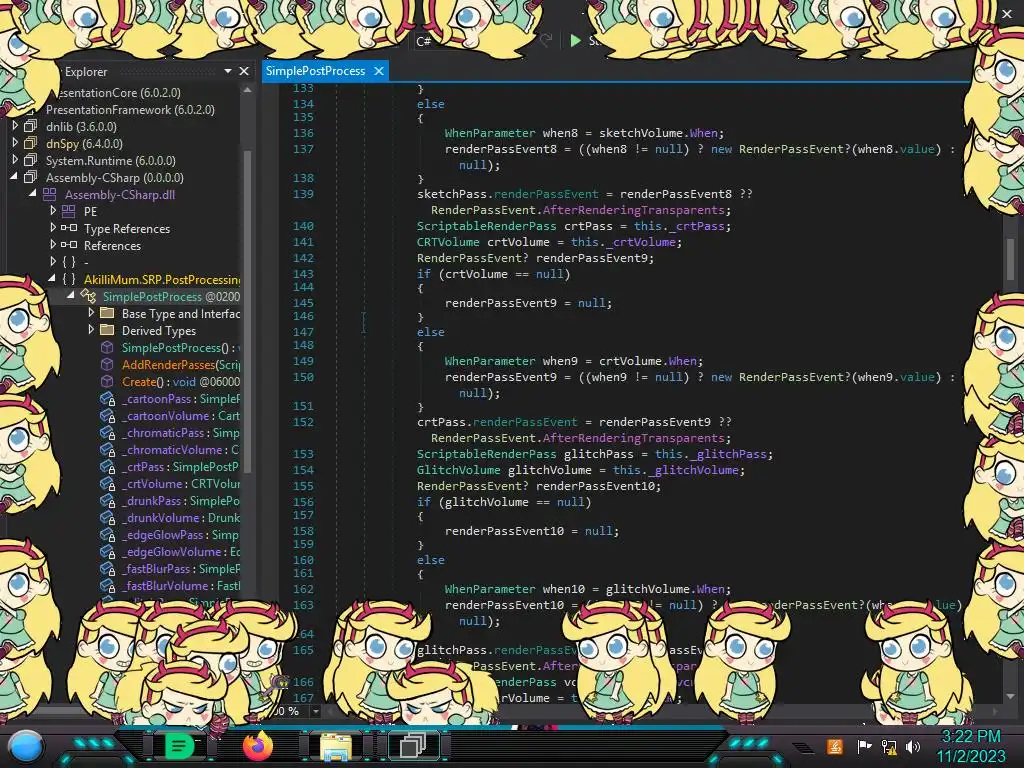Viewport: 1024px width, 768px height.
Task: Collapse the AkilliMum.SRP.PostProcessing namespace
Action: [52, 279]
